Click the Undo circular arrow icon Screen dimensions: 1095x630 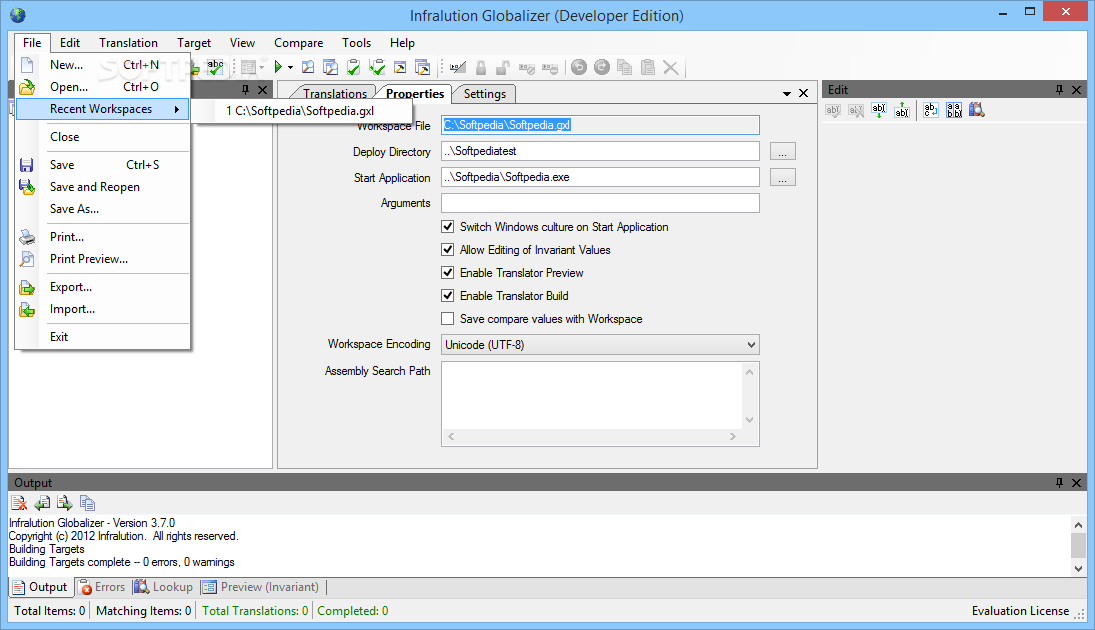(579, 67)
